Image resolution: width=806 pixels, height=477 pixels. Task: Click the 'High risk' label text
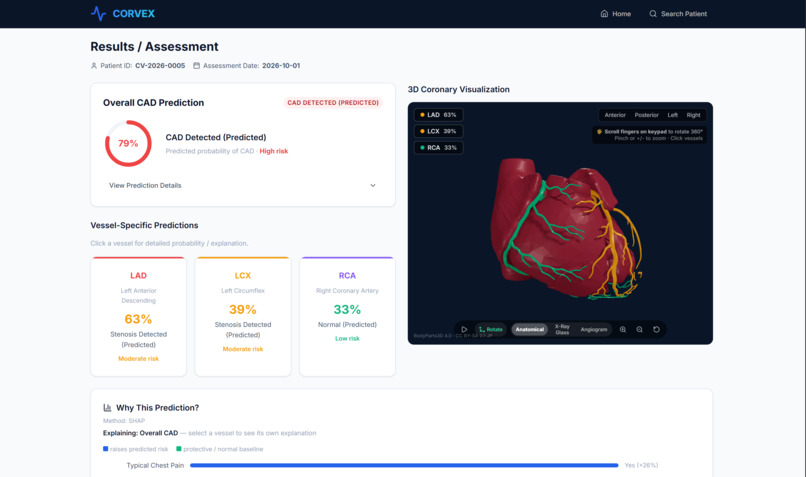tap(273, 151)
